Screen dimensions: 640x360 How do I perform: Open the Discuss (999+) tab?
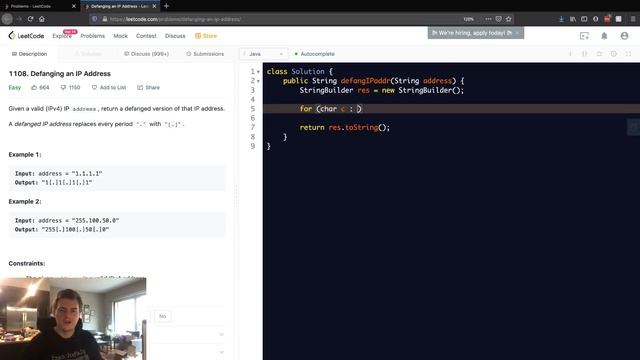147,54
